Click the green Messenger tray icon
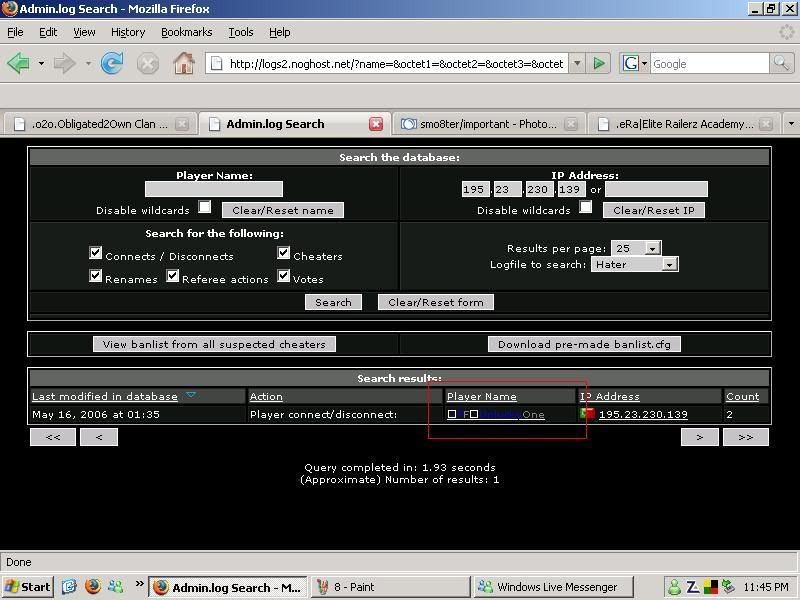Screen dimensions: 800x600 click(674, 587)
